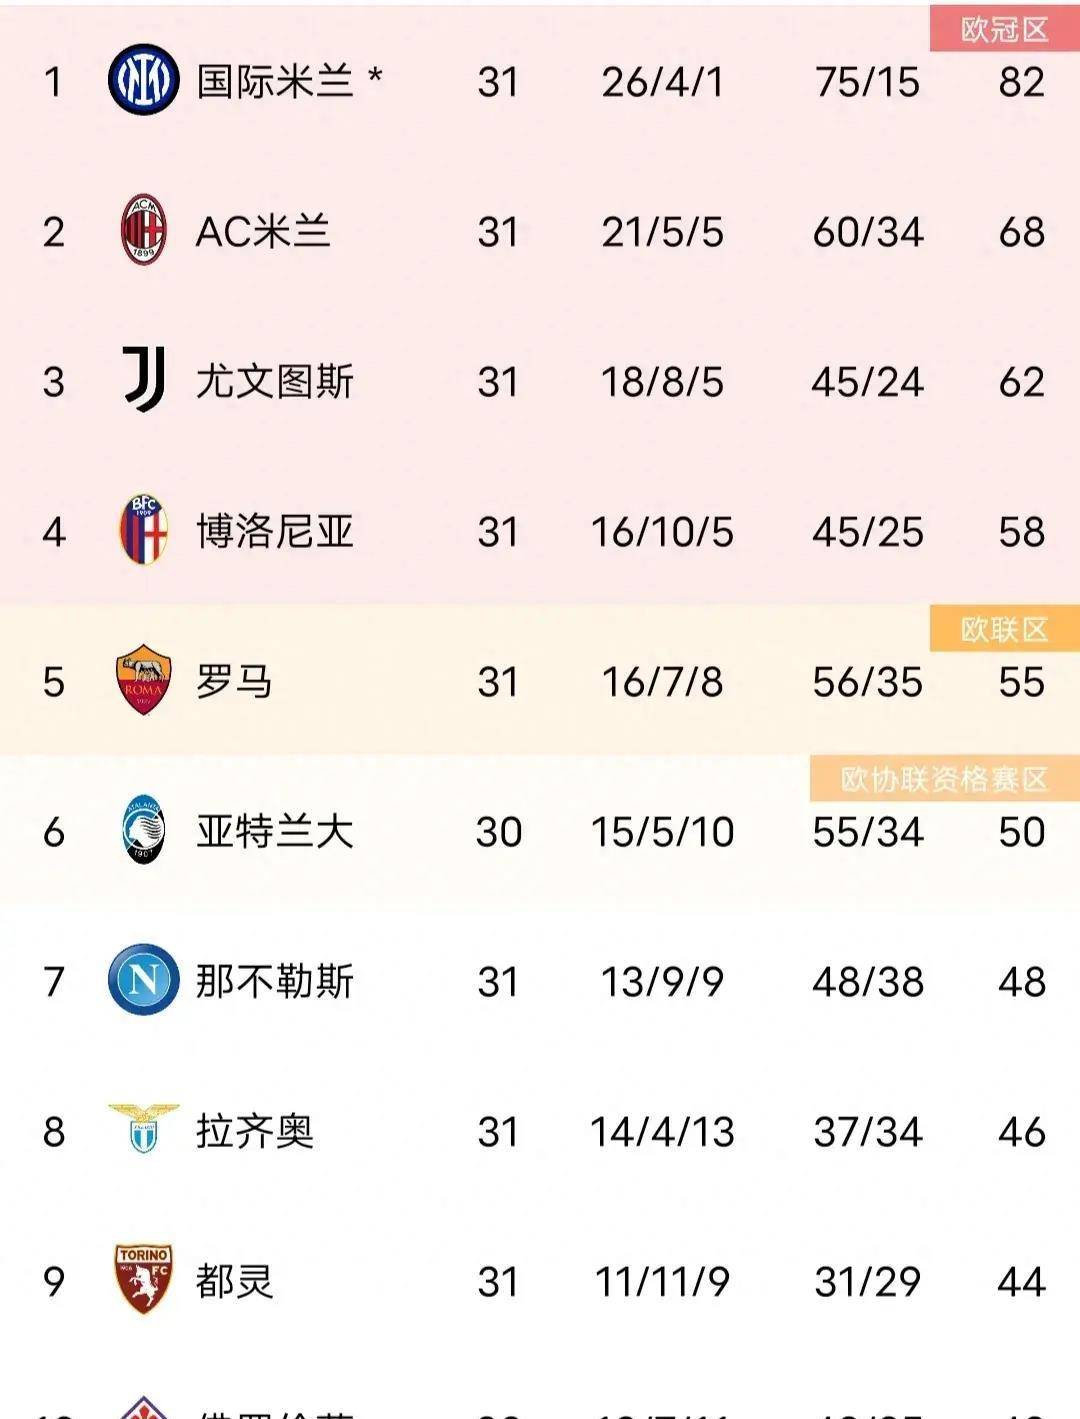Click 拉齐奥's 37/34 goals figure
Viewport: 1080px width, 1419px height.
tap(867, 1132)
